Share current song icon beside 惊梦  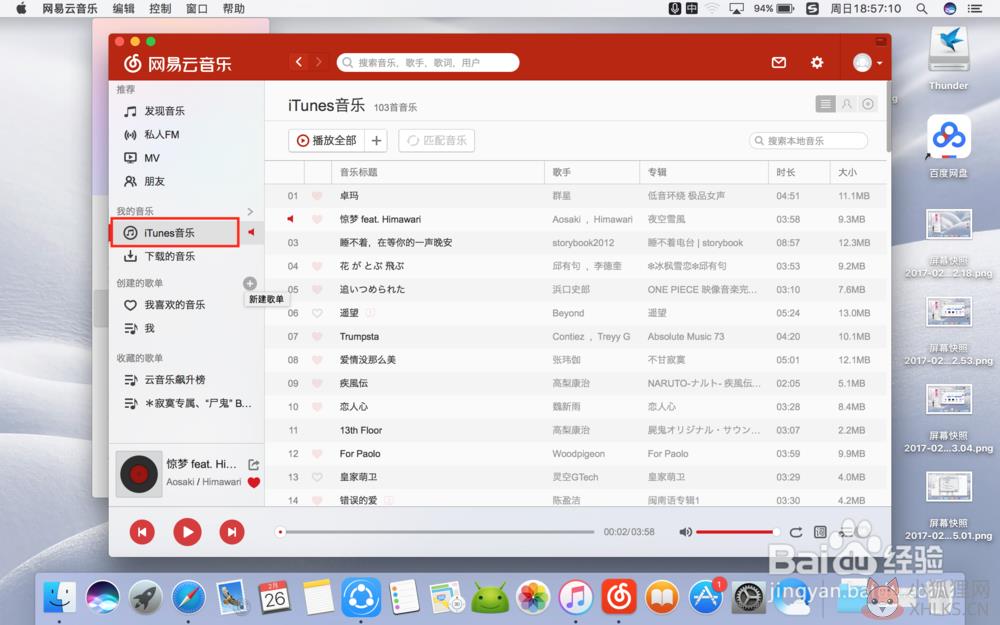253,465
